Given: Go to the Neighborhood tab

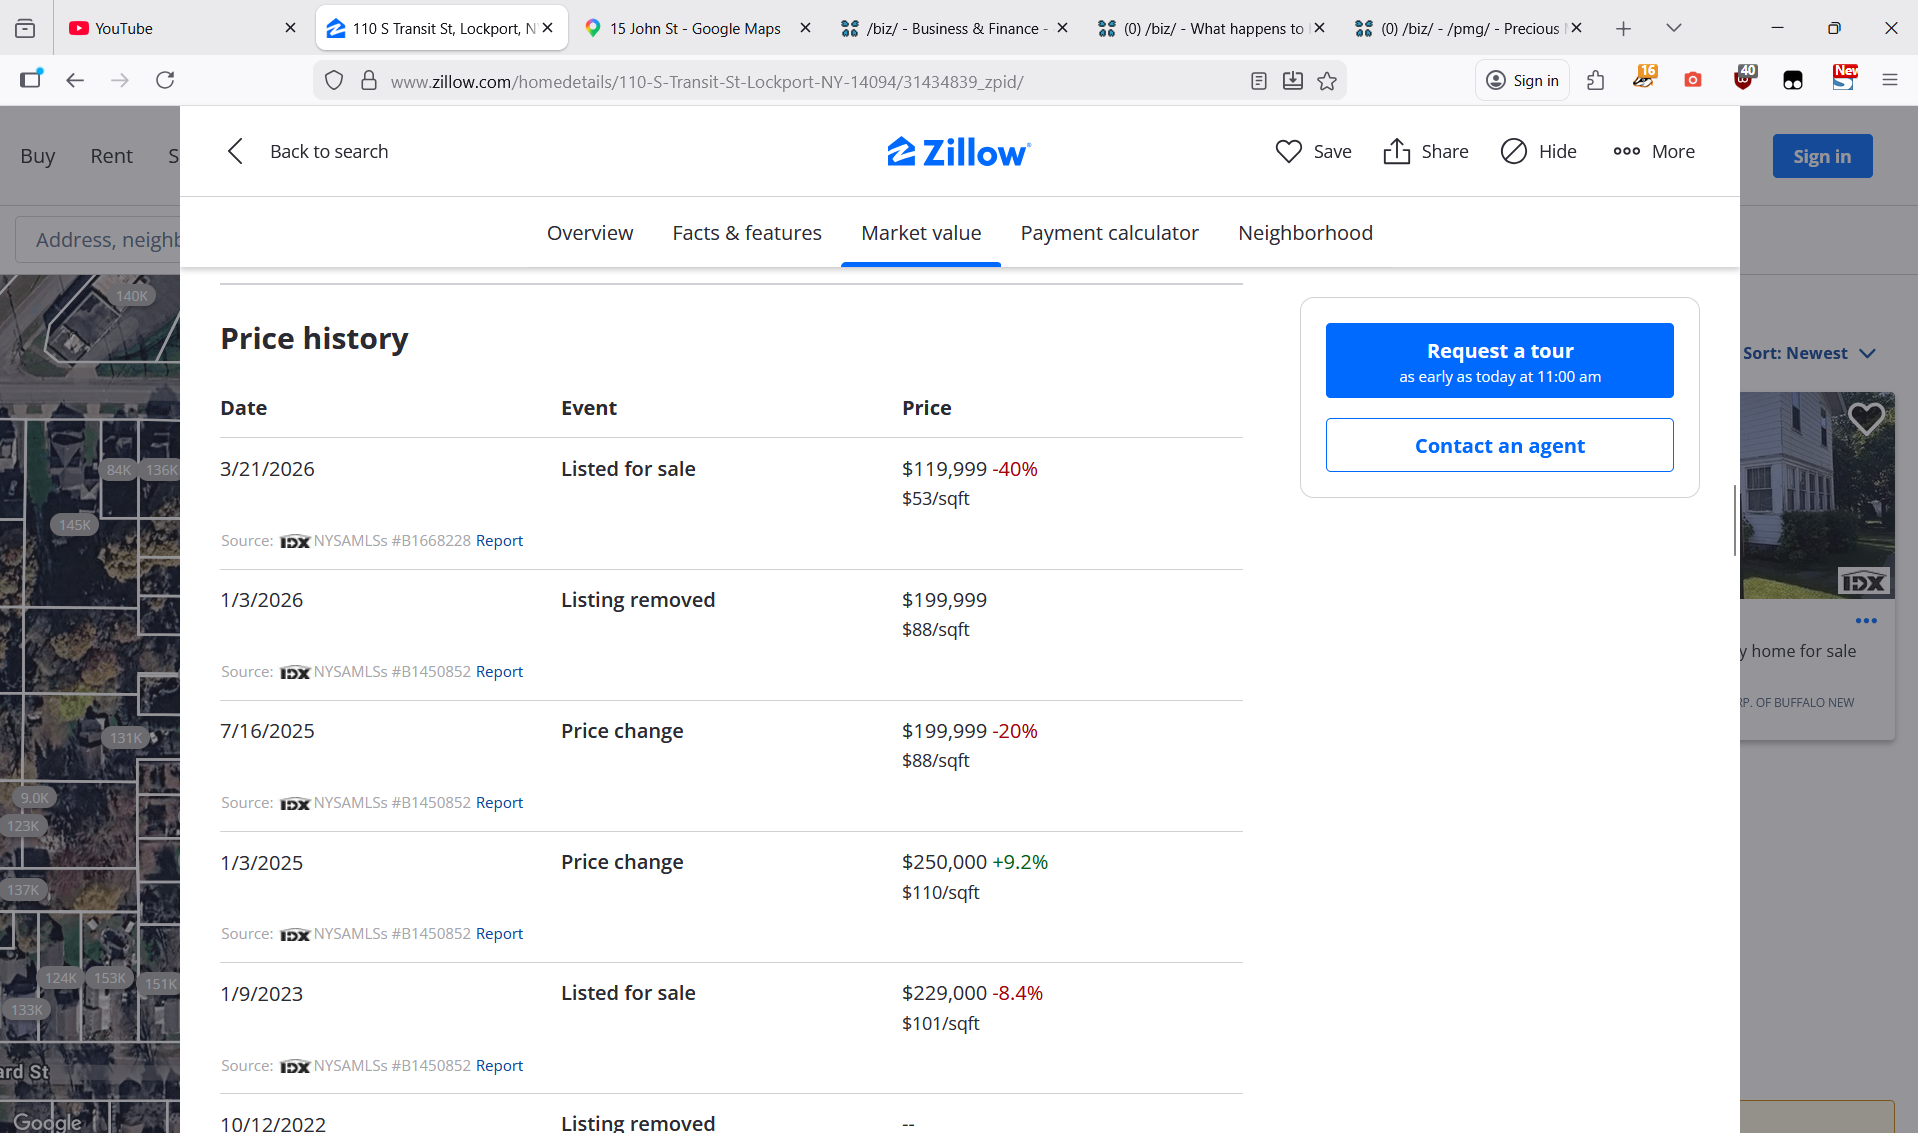Looking at the screenshot, I should coord(1305,233).
